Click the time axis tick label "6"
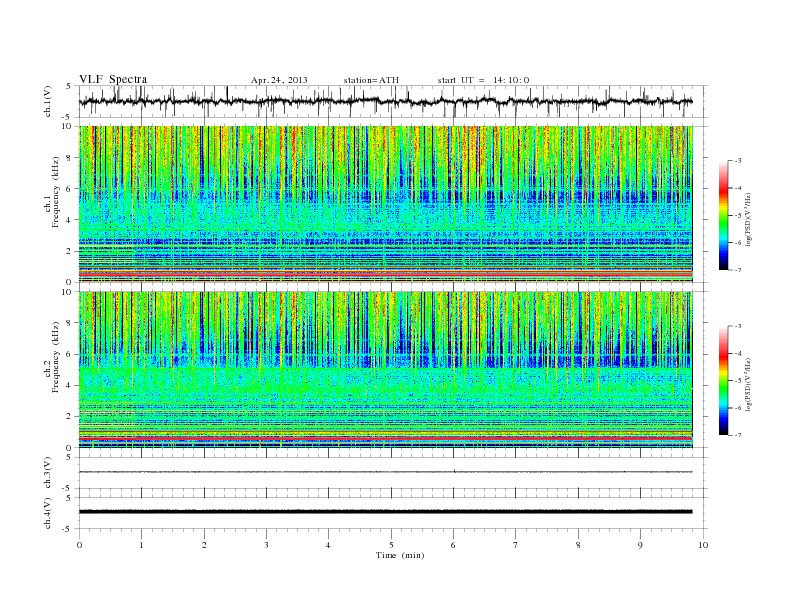The width and height of the screenshot is (792, 612). pos(453,545)
